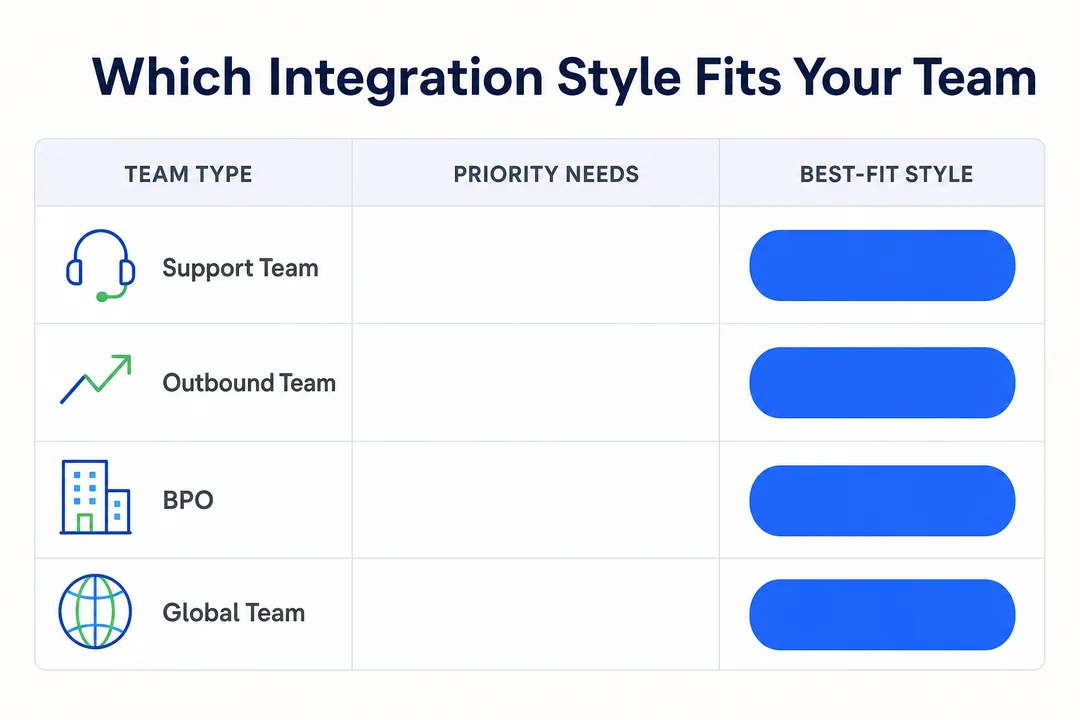The width and height of the screenshot is (1080, 720).
Task: Click the empty Priority Needs cell for Global Team
Action: [536, 614]
